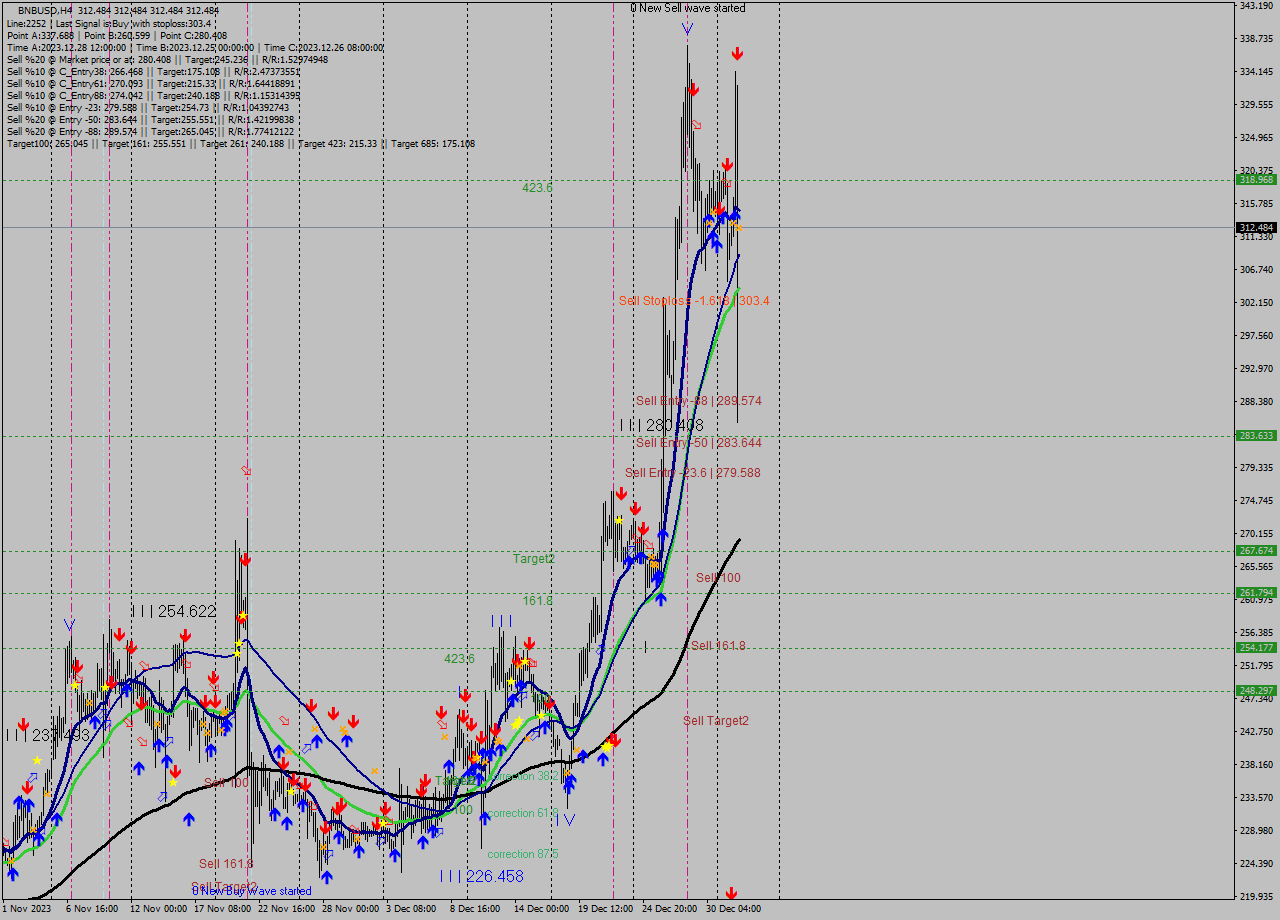Click the '30 Dec 04:00' time axis label

[x=734, y=909]
